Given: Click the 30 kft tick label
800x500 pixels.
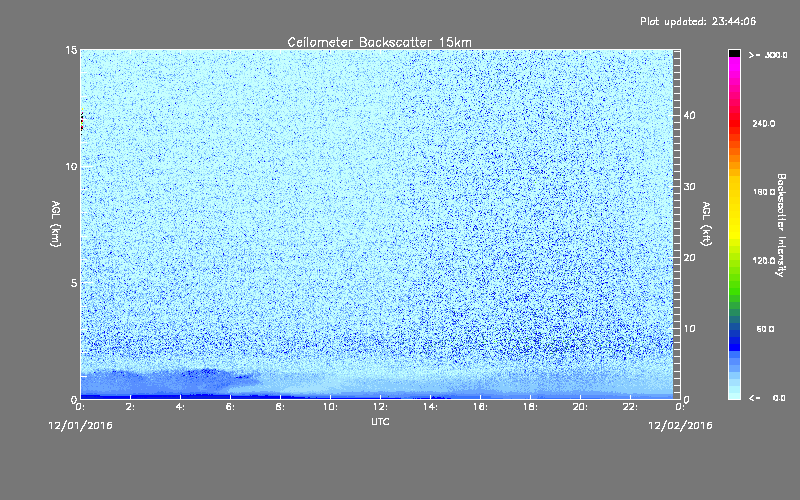Looking at the screenshot, I should (689, 187).
